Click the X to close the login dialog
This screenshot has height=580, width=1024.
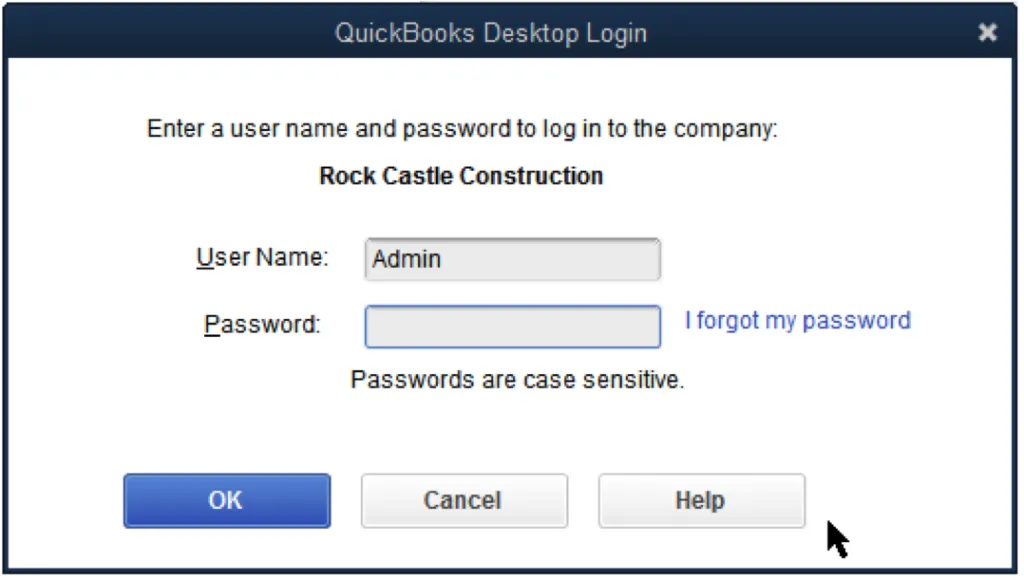point(987,32)
